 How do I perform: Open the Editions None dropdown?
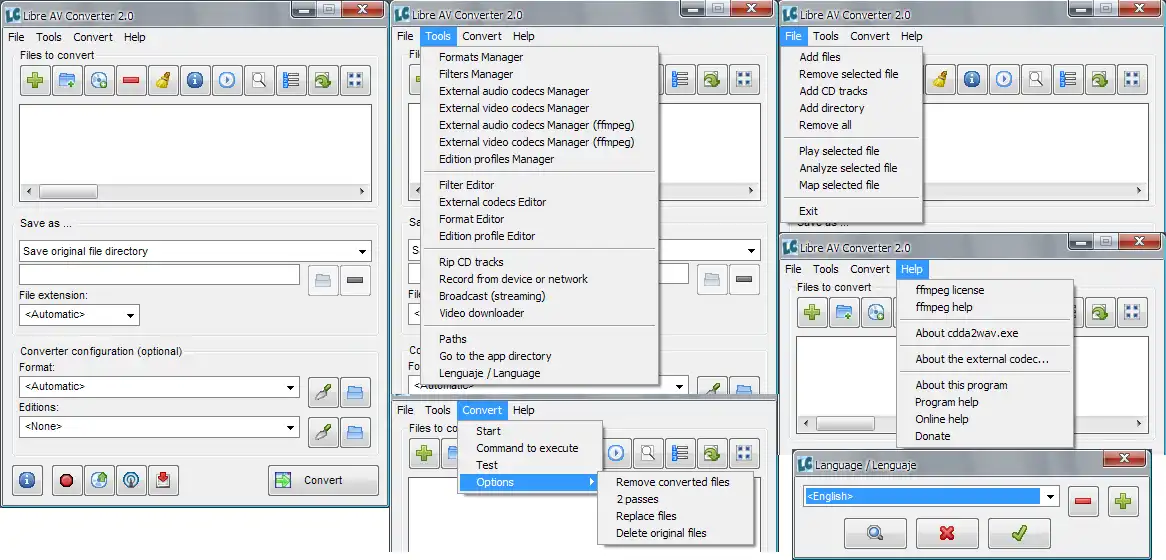(x=160, y=427)
